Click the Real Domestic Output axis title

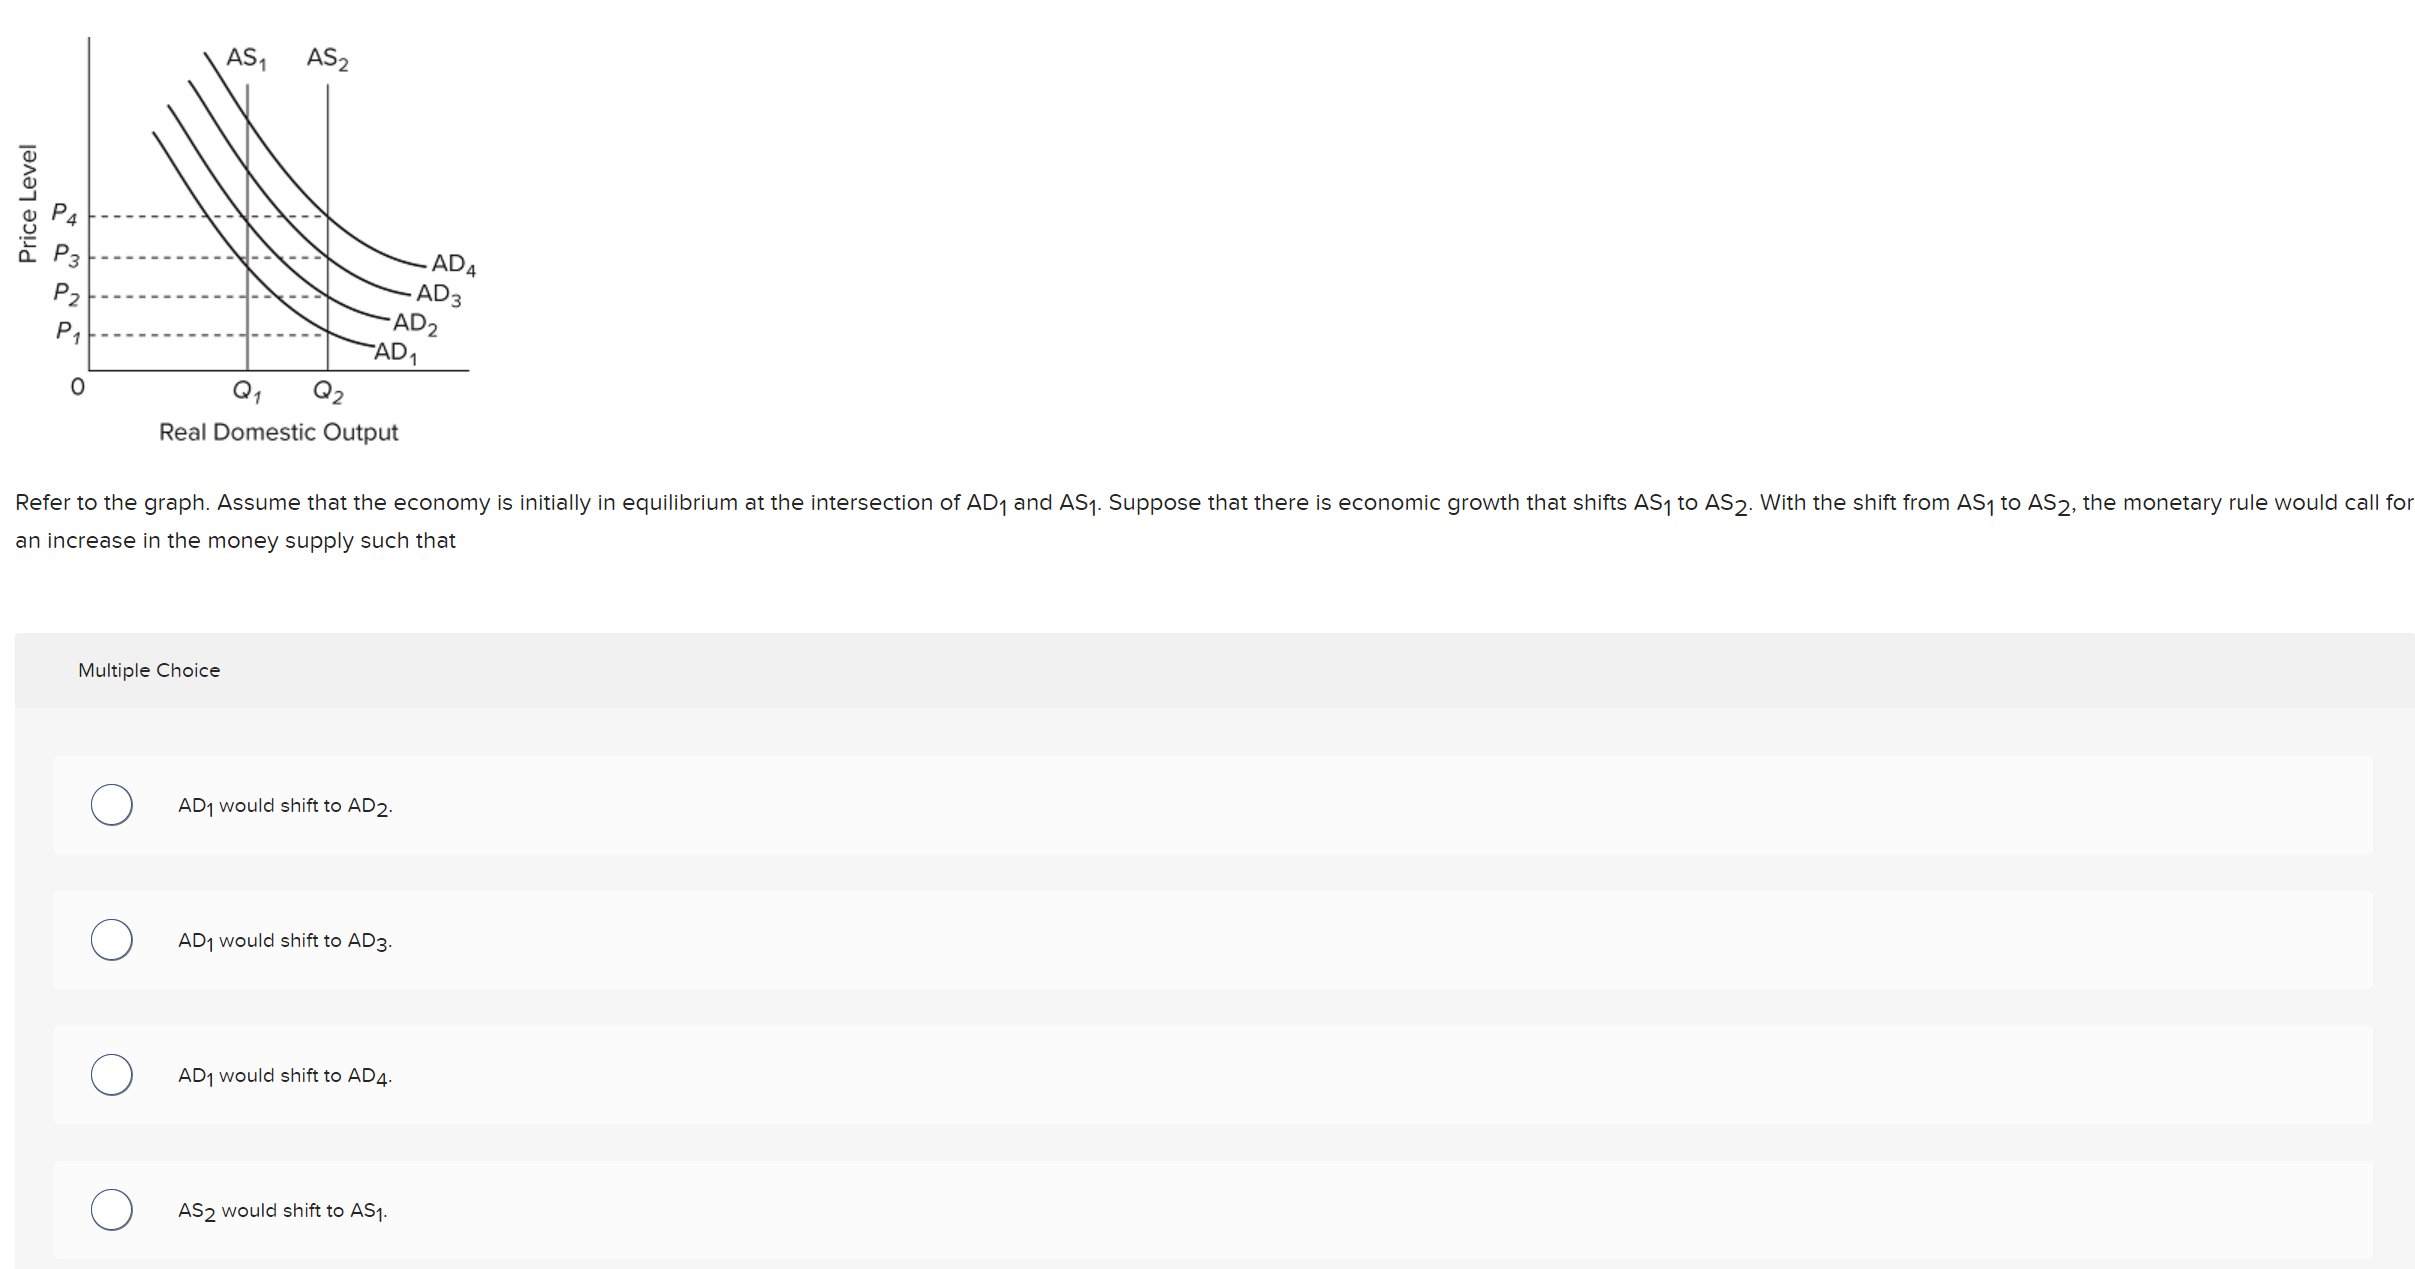tap(279, 432)
